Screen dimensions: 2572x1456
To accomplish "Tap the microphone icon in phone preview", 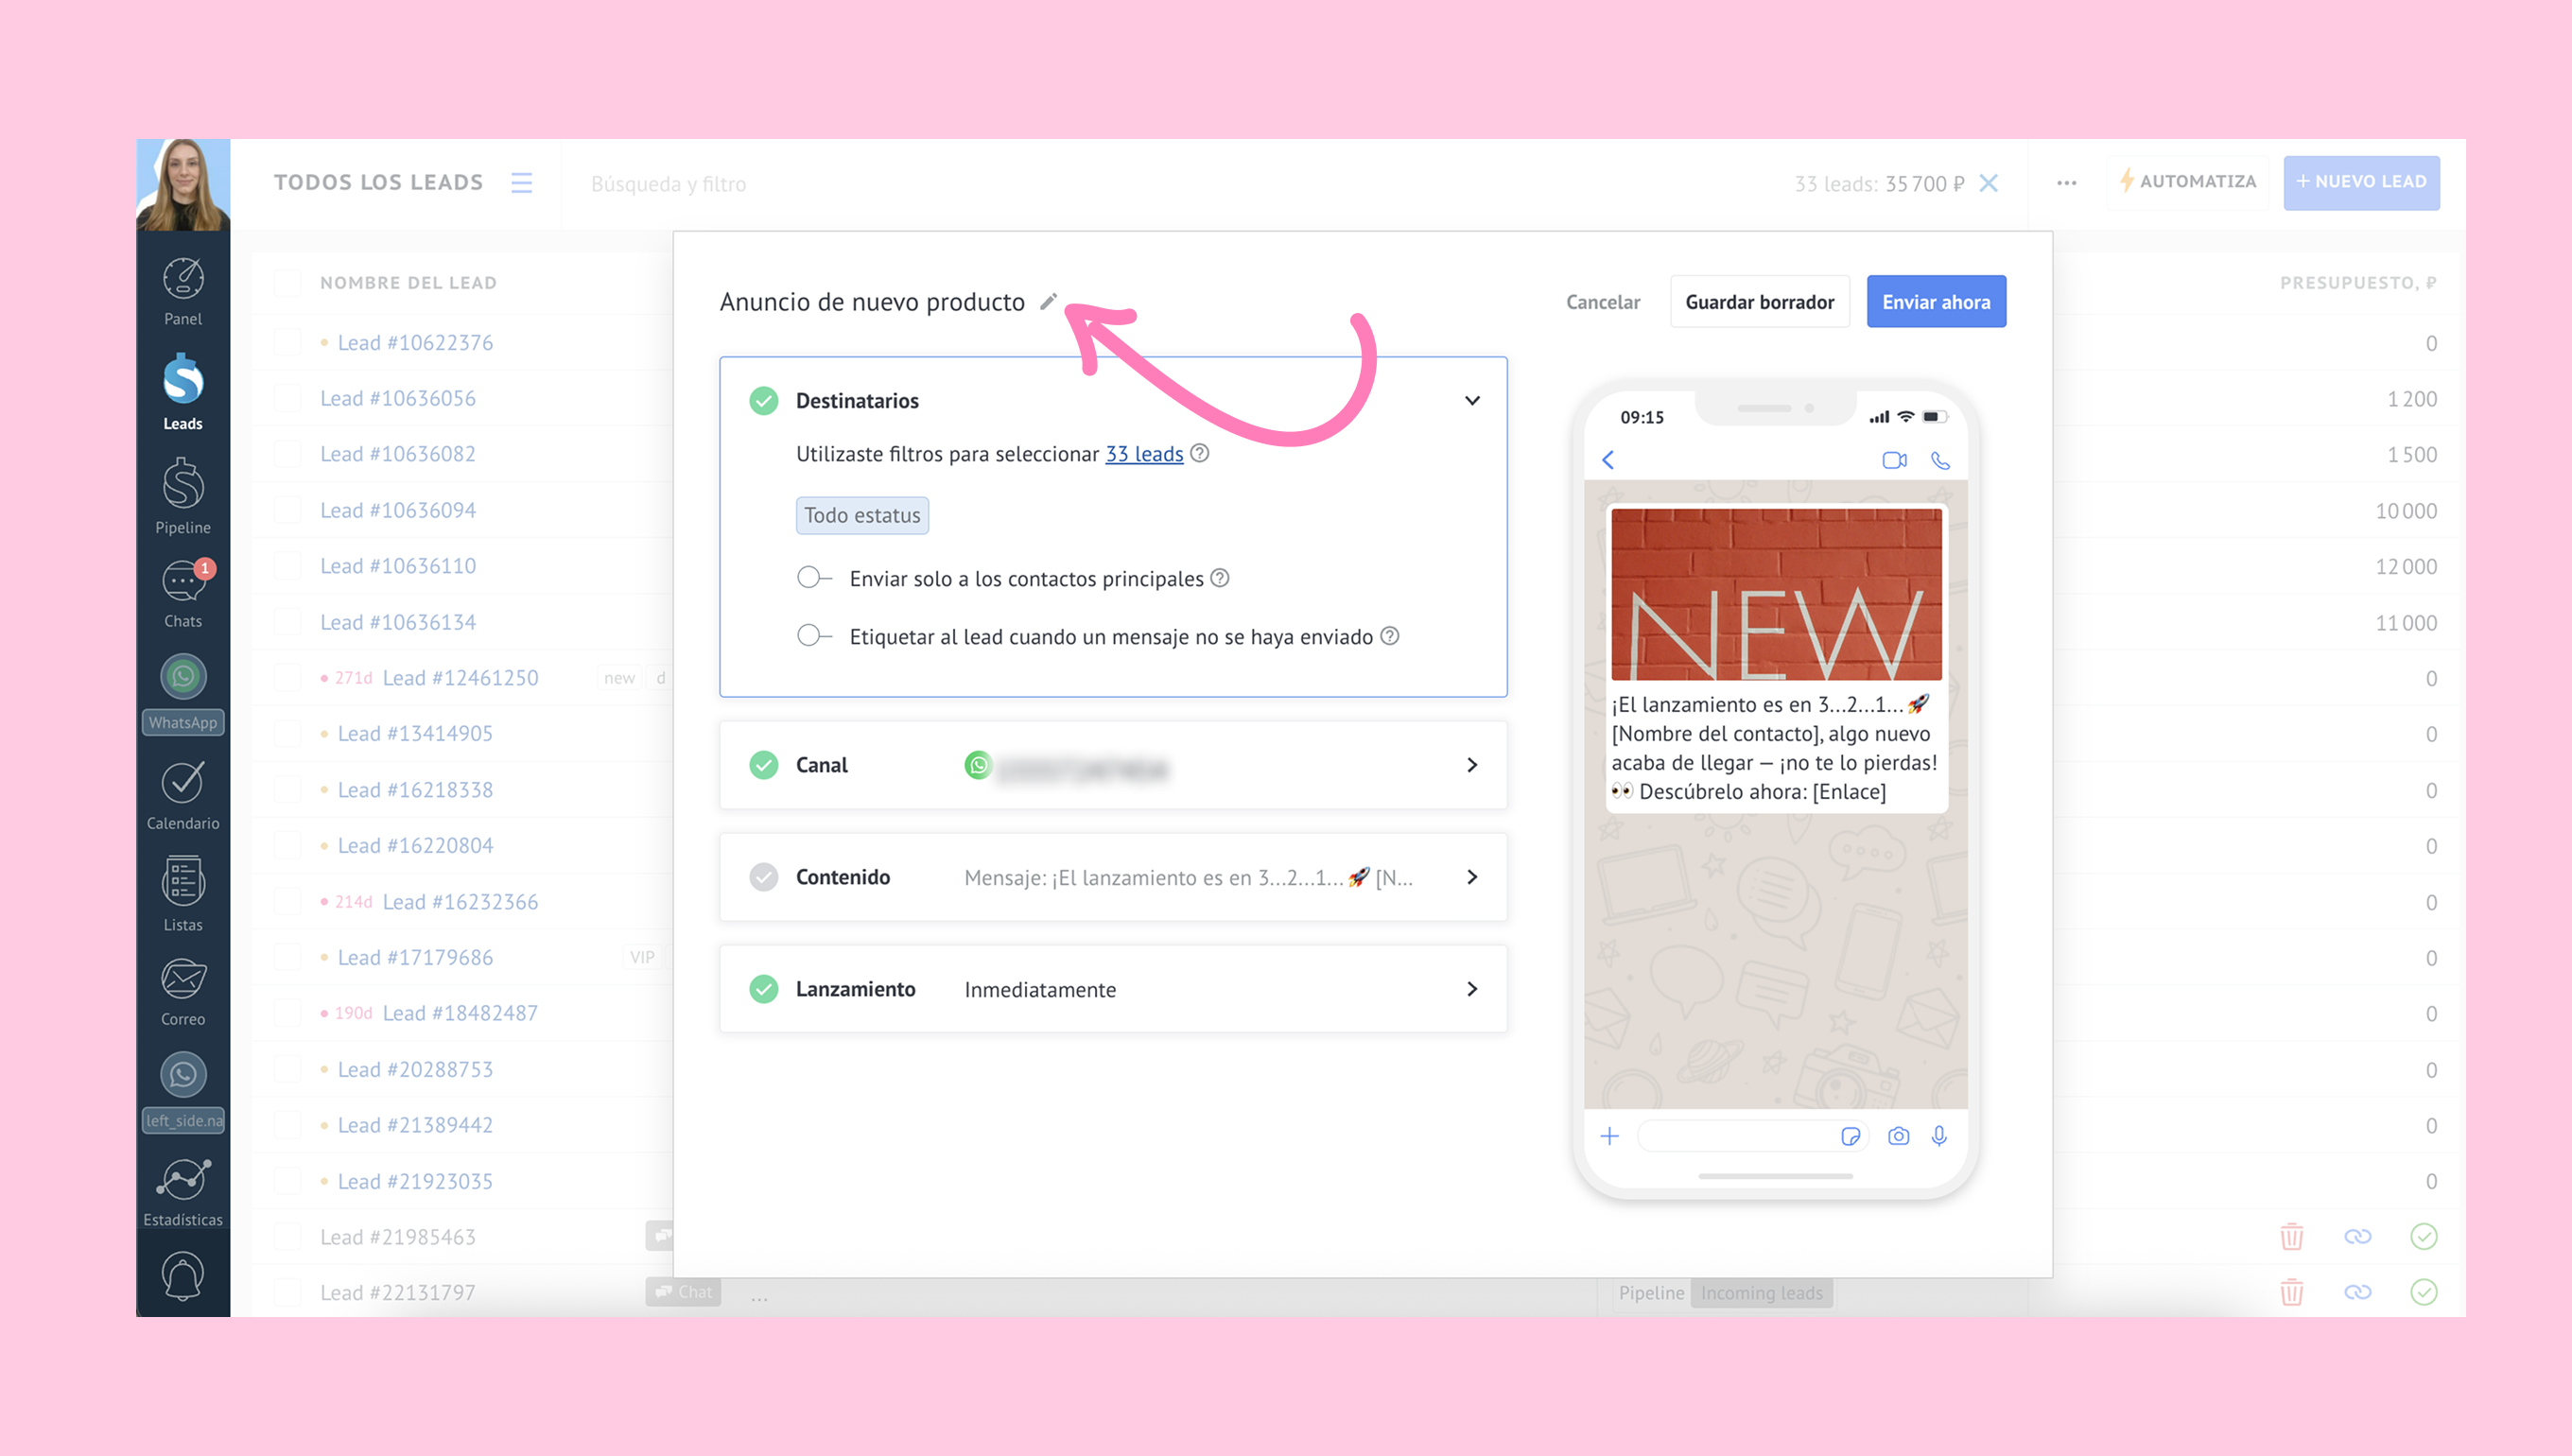I will tap(1939, 1136).
